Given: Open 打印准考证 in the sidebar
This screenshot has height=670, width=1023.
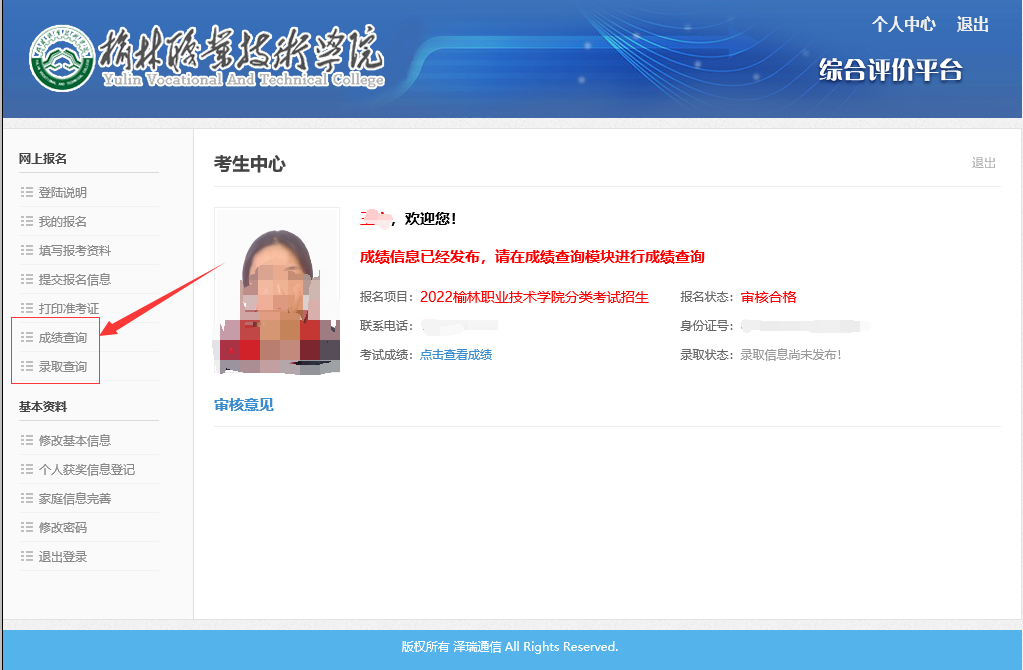Looking at the screenshot, I should [x=68, y=308].
